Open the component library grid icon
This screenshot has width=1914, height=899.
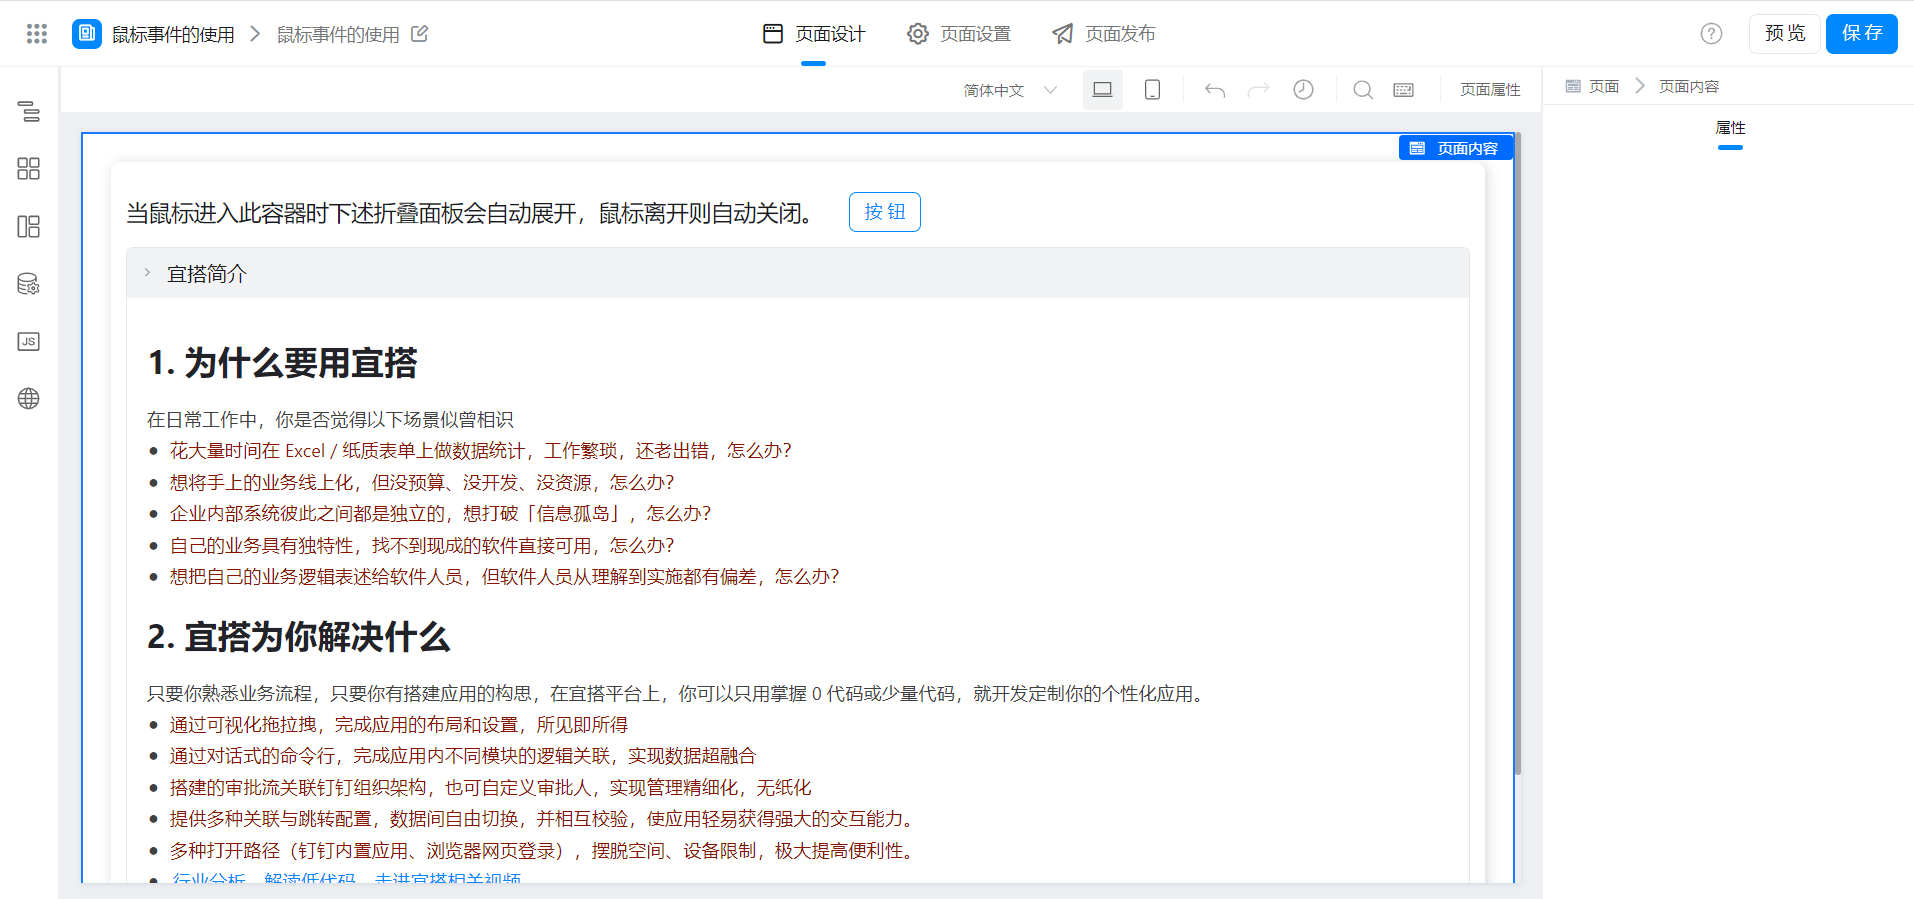coord(29,168)
